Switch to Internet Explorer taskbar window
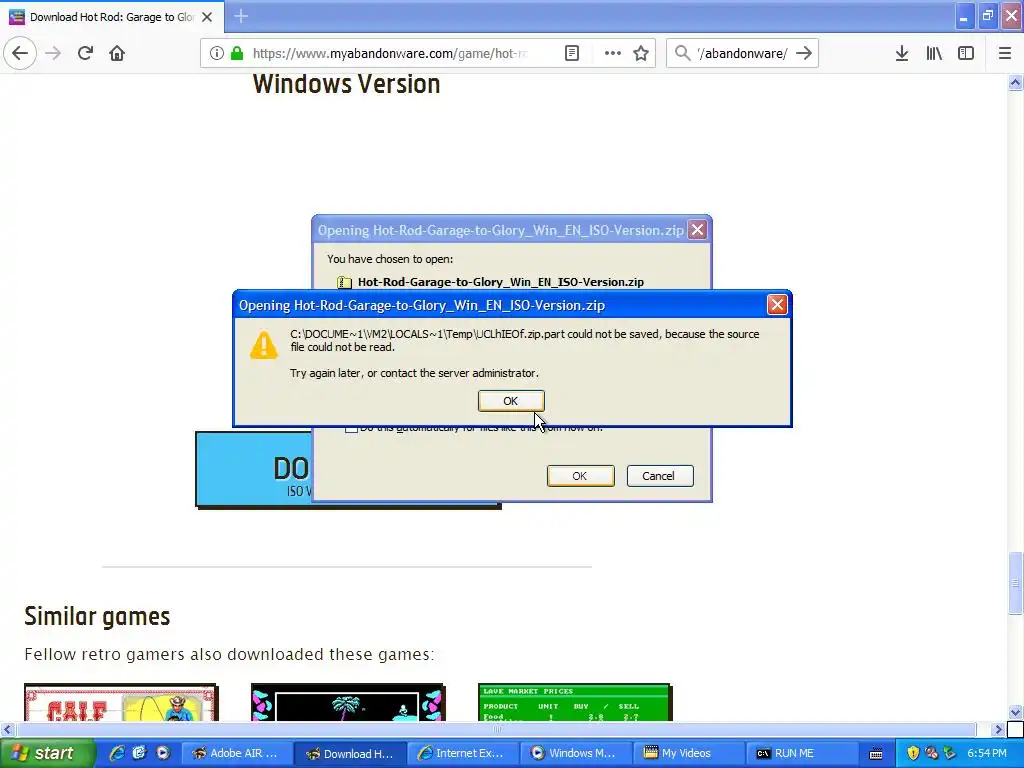The image size is (1024, 768). pos(463,754)
